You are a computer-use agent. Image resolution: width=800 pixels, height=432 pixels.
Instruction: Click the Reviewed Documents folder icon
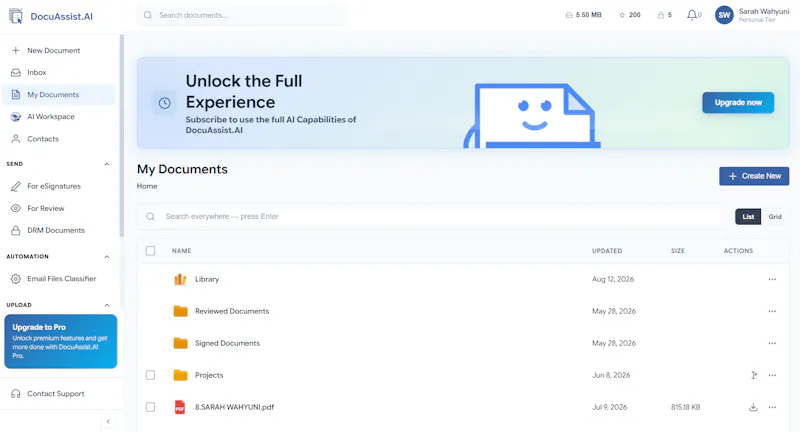pos(180,311)
